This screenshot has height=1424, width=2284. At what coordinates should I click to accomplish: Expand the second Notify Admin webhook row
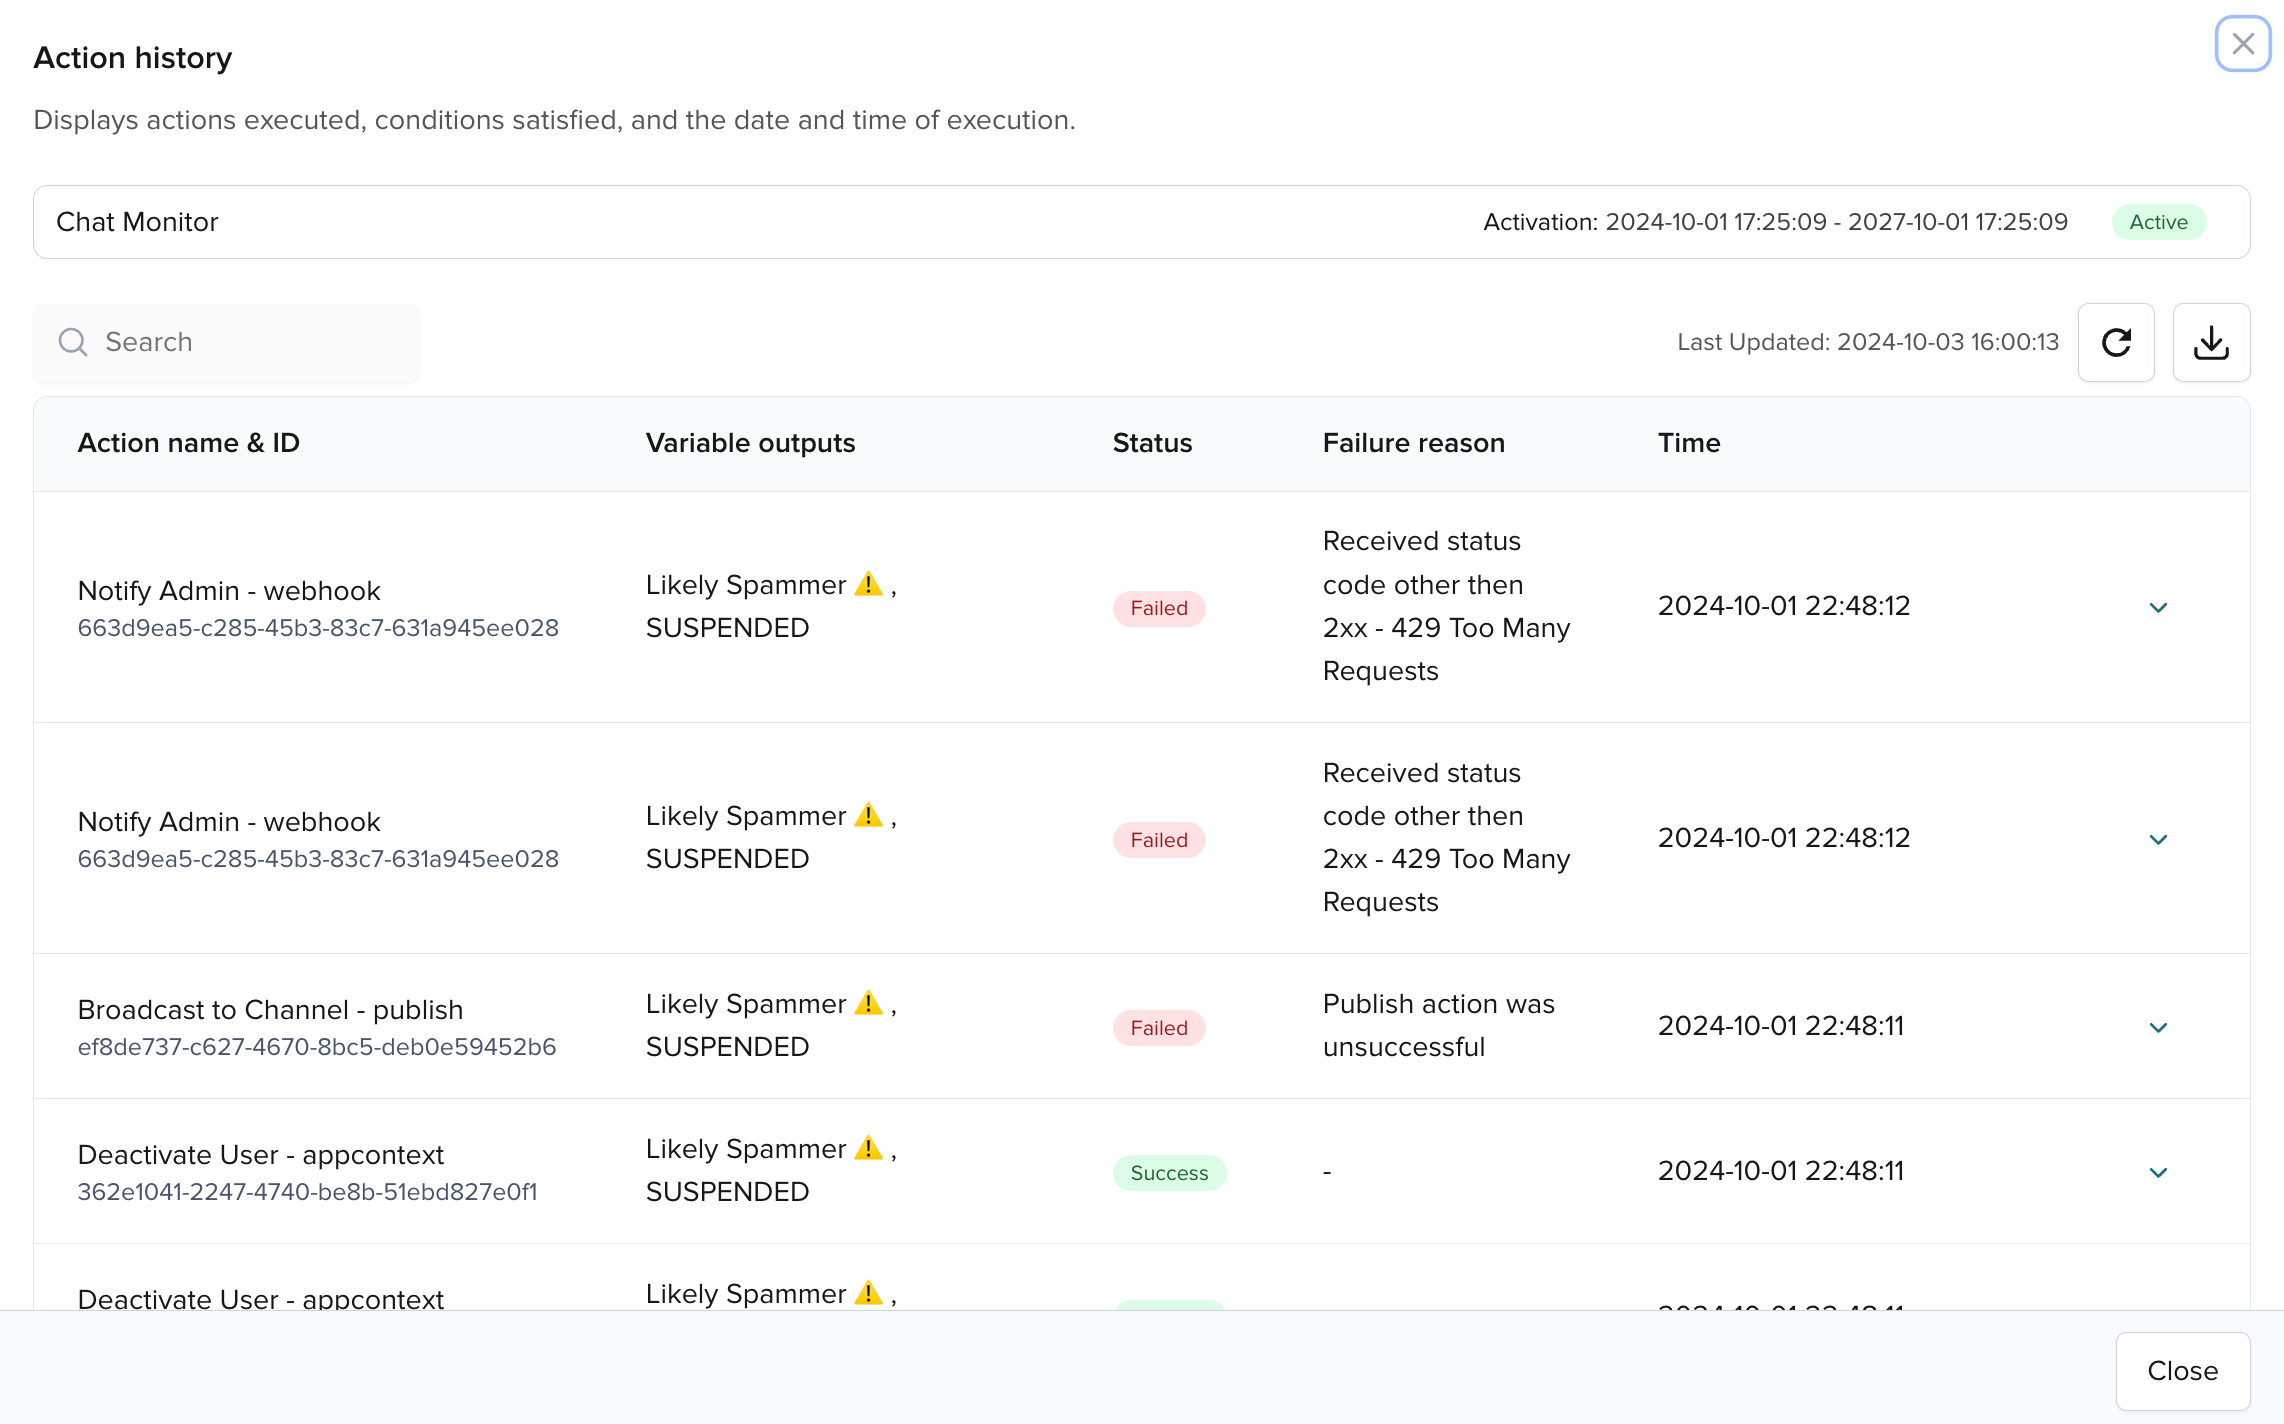coord(2158,840)
